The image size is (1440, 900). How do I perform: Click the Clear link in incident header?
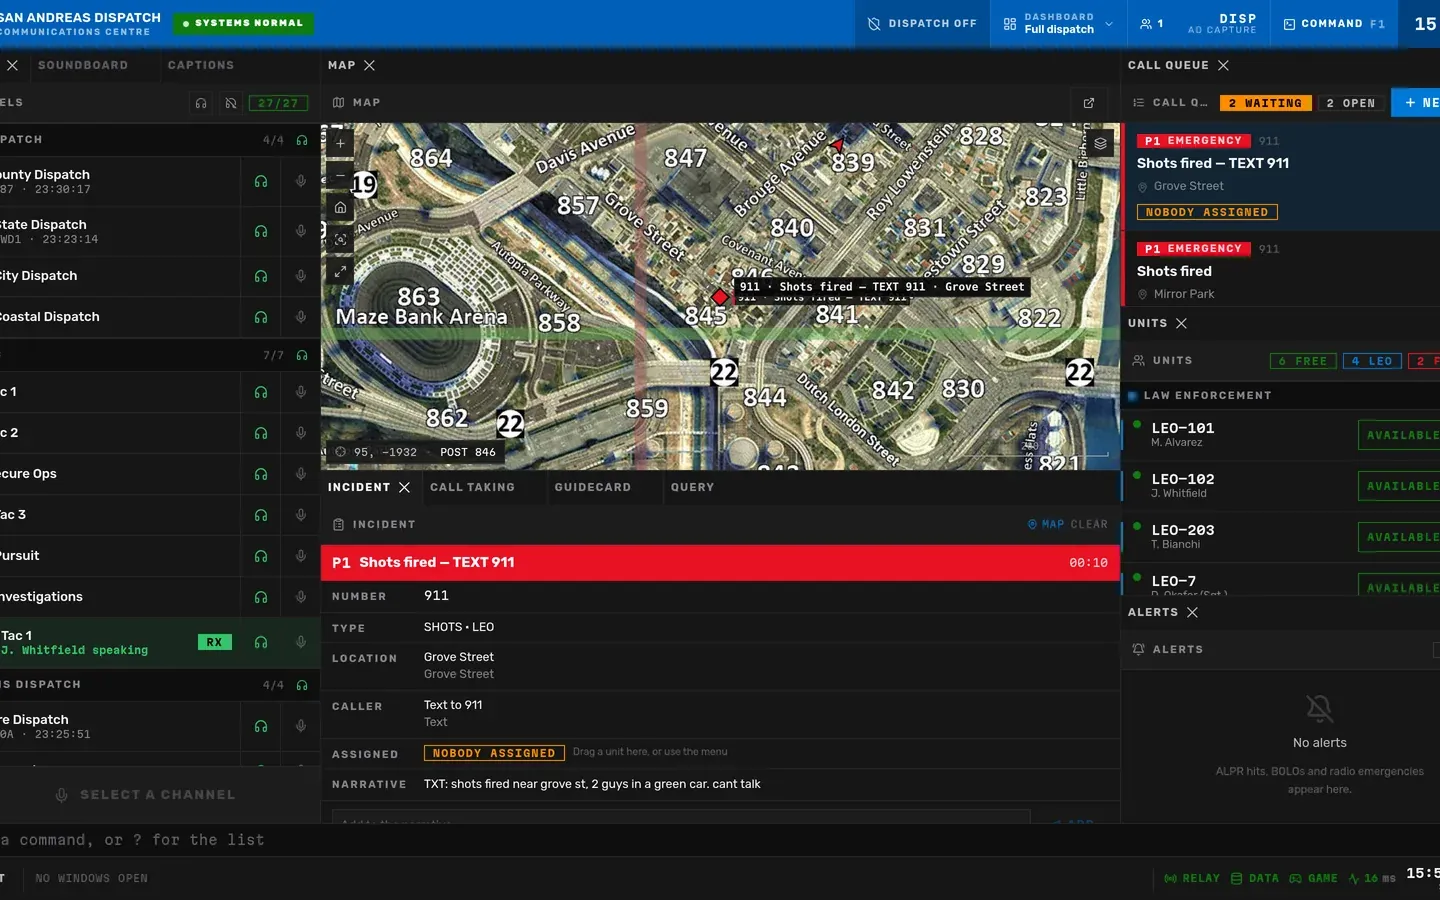point(1089,524)
